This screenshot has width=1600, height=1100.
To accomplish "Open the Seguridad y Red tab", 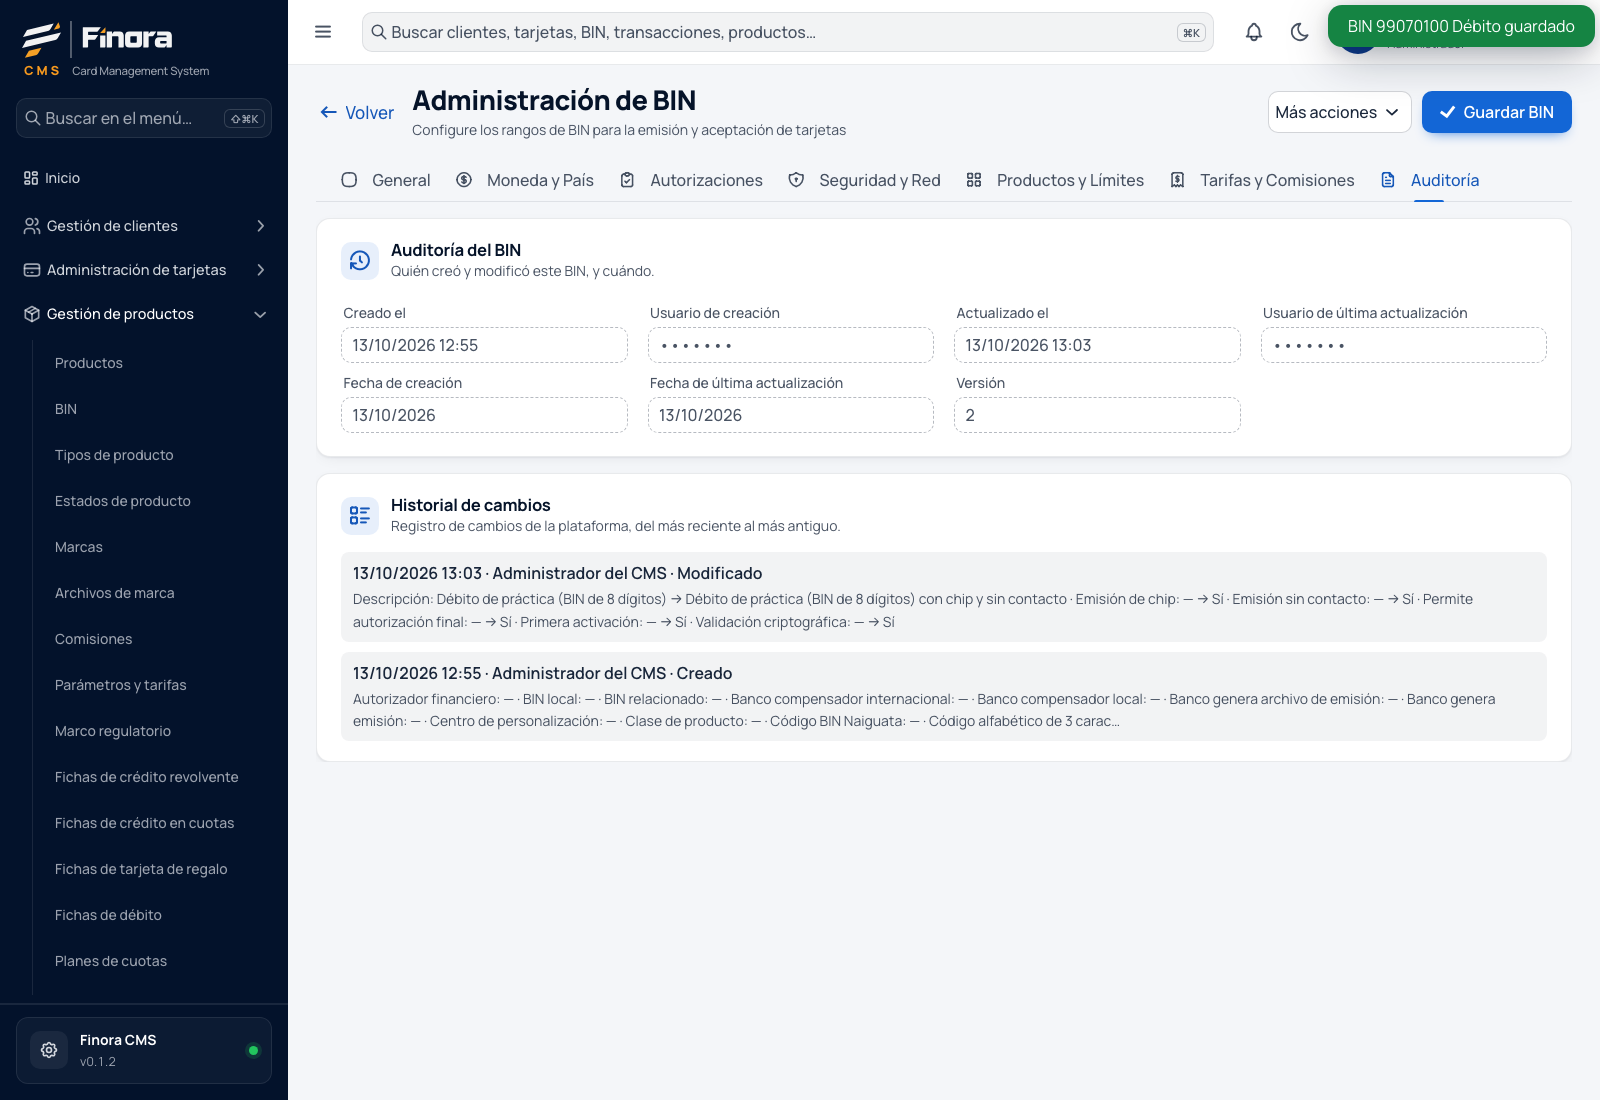I will tap(864, 180).
